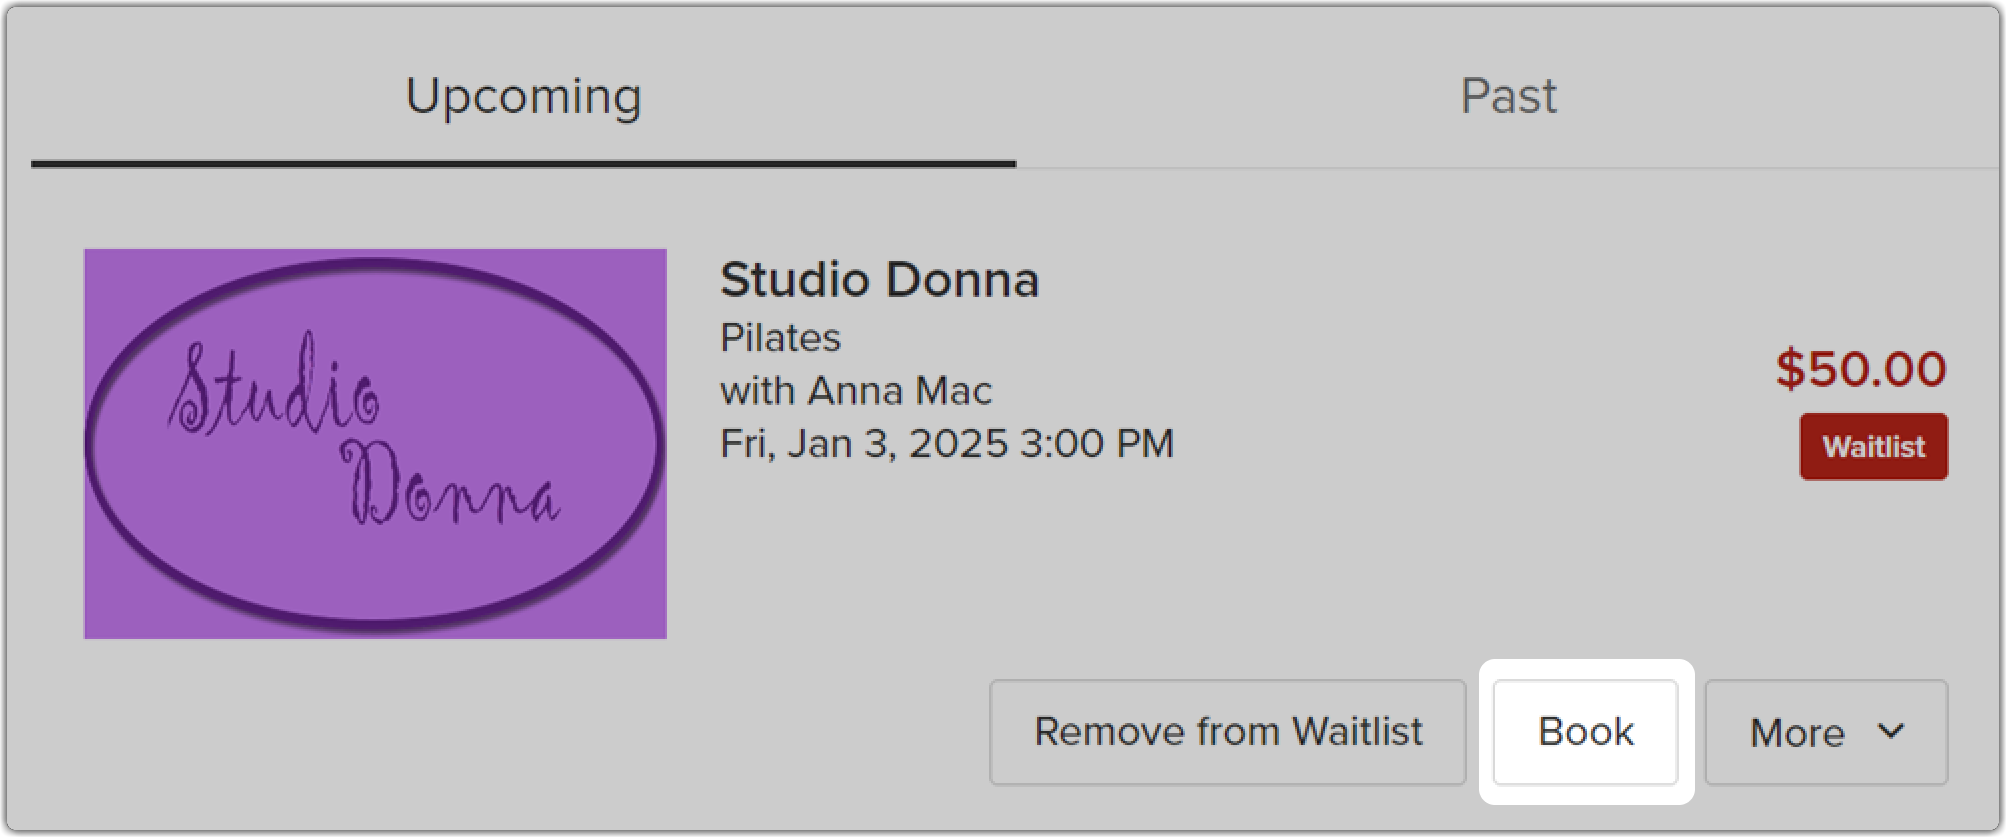Select the Upcoming tab
The height and width of the screenshot is (838, 2007).
click(x=523, y=97)
